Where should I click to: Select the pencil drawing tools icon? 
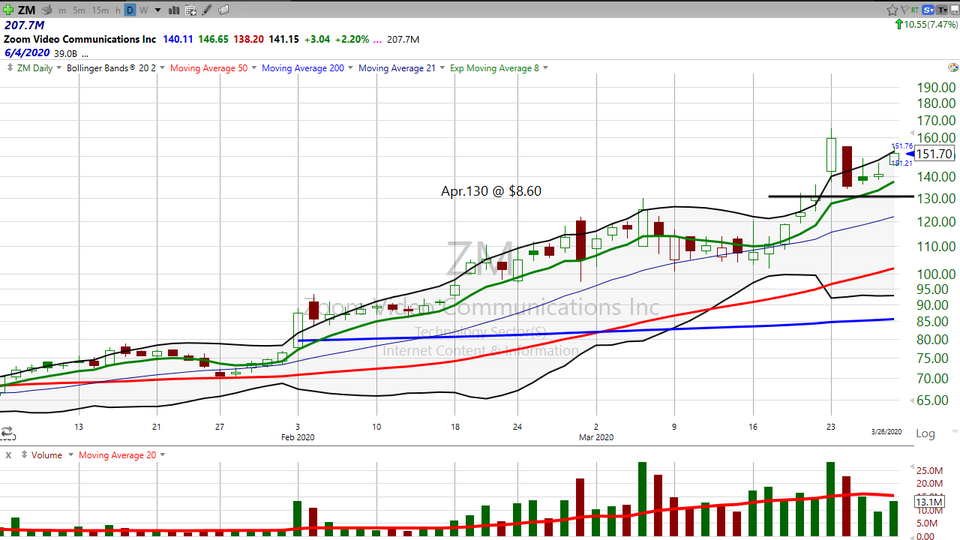click(x=207, y=10)
